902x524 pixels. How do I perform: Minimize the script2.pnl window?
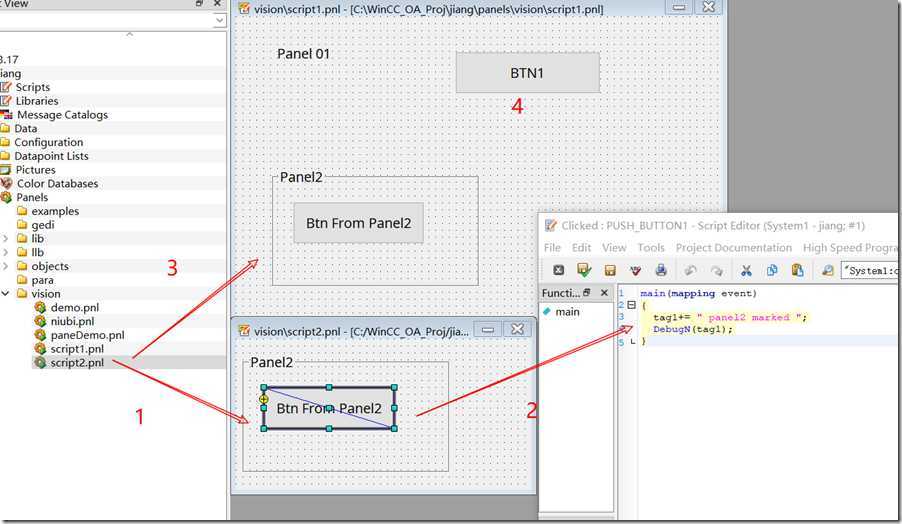(488, 330)
